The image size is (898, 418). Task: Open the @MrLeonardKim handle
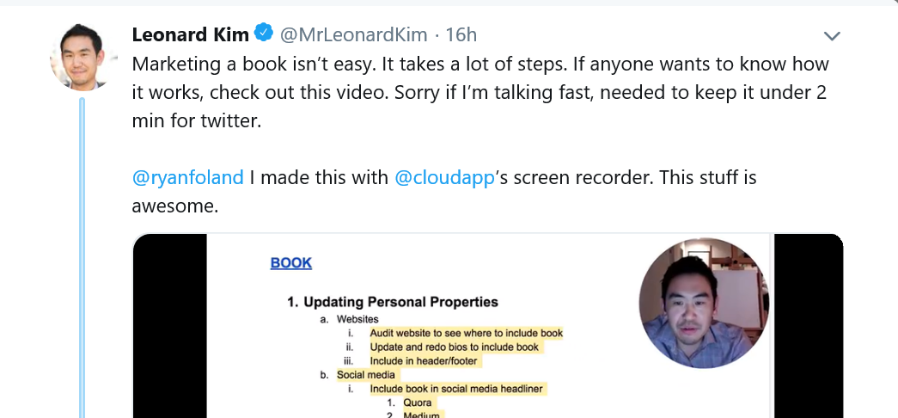[x=353, y=35]
